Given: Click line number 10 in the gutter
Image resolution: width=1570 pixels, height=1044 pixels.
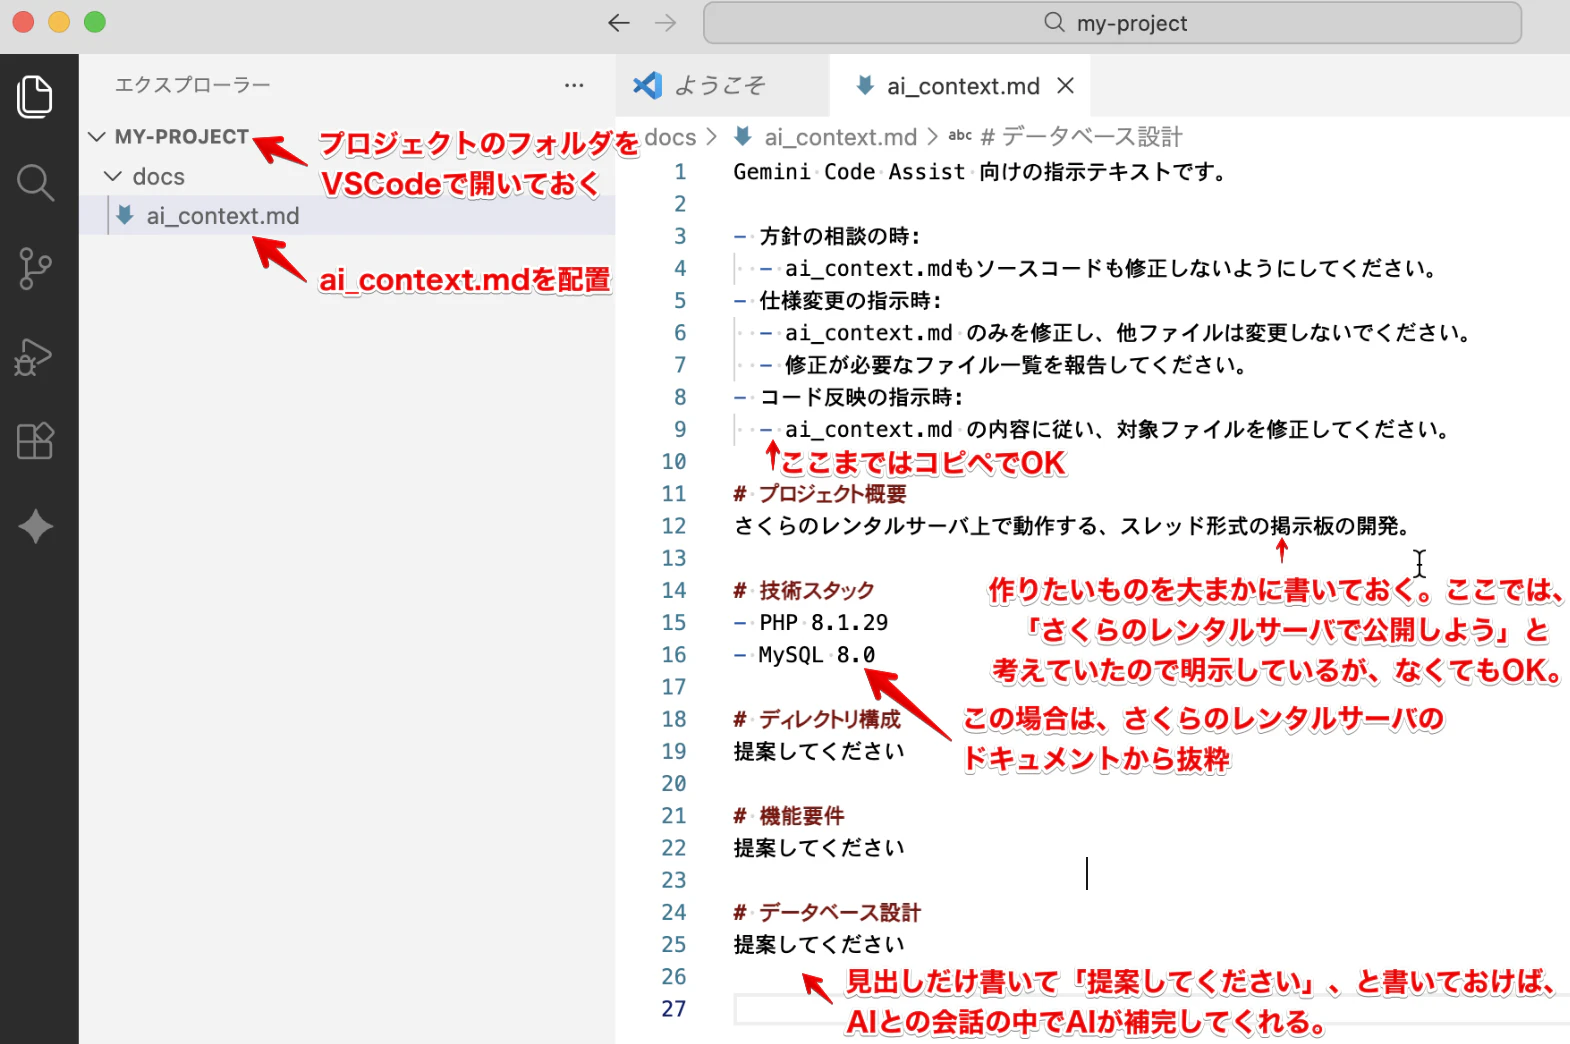Looking at the screenshot, I should [674, 462].
